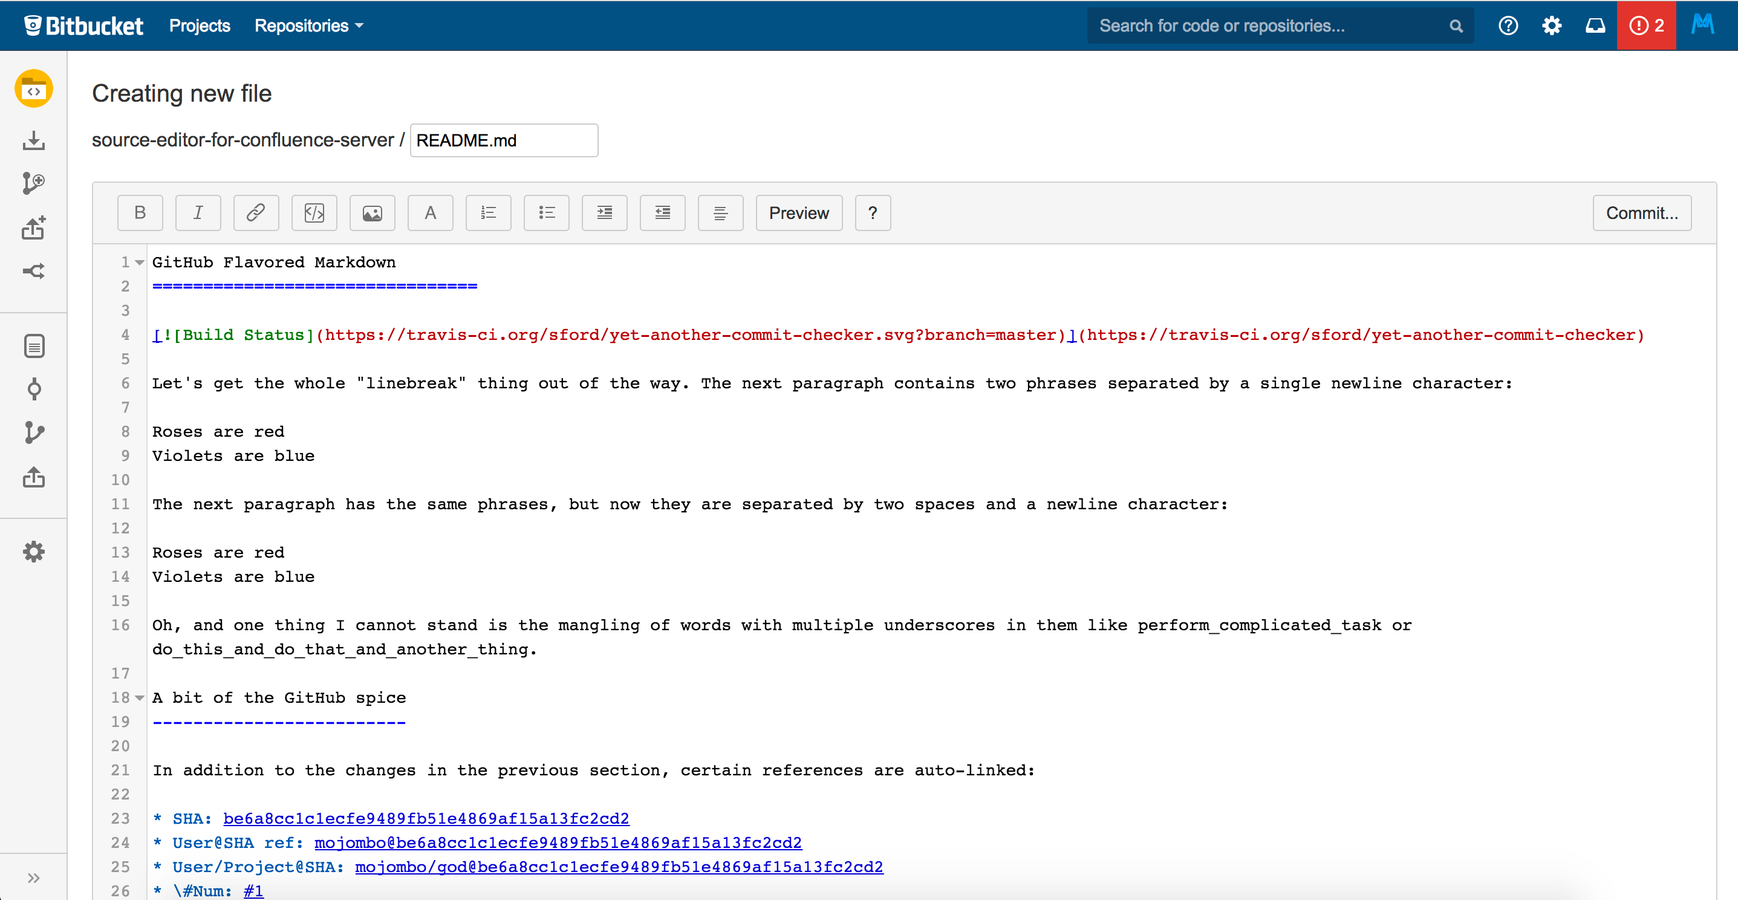Click the Build Status badge line
The height and width of the screenshot is (900, 1738).
coord(898,335)
